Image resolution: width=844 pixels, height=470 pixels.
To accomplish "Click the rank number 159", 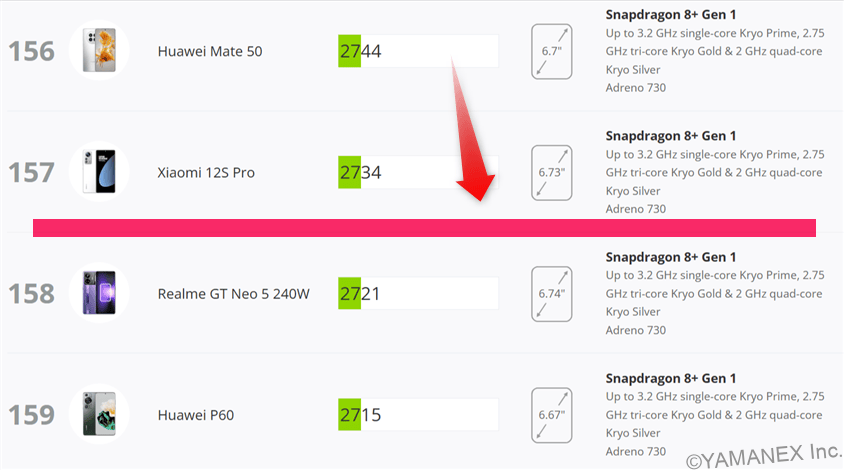I will click(x=31, y=414).
